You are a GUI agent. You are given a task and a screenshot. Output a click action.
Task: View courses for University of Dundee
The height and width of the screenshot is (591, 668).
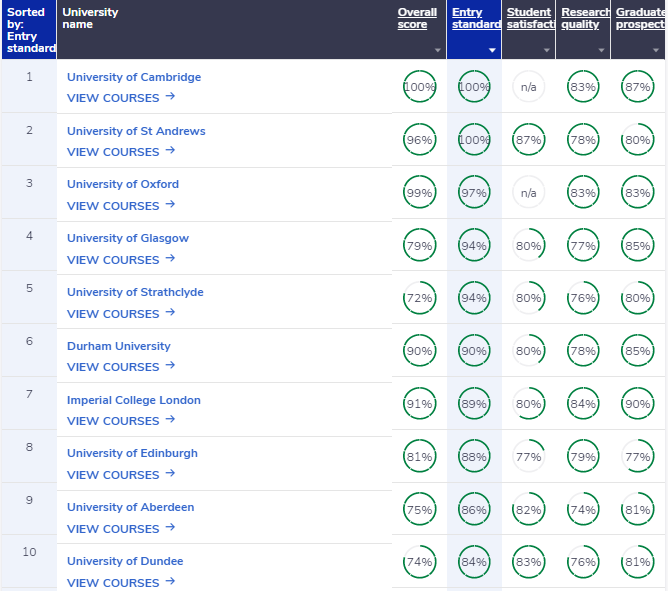(121, 582)
